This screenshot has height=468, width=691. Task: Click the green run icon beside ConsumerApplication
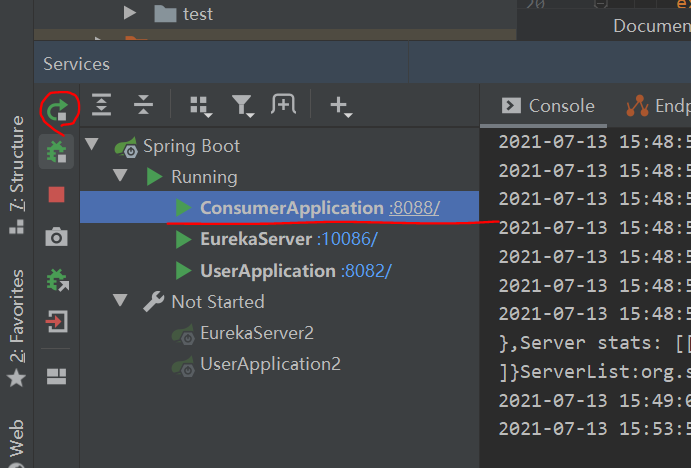click(183, 208)
